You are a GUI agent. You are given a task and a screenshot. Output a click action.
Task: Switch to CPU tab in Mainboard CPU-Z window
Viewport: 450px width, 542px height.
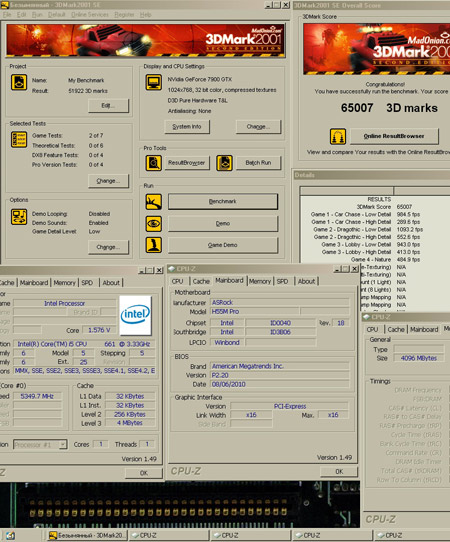[x=178, y=281]
